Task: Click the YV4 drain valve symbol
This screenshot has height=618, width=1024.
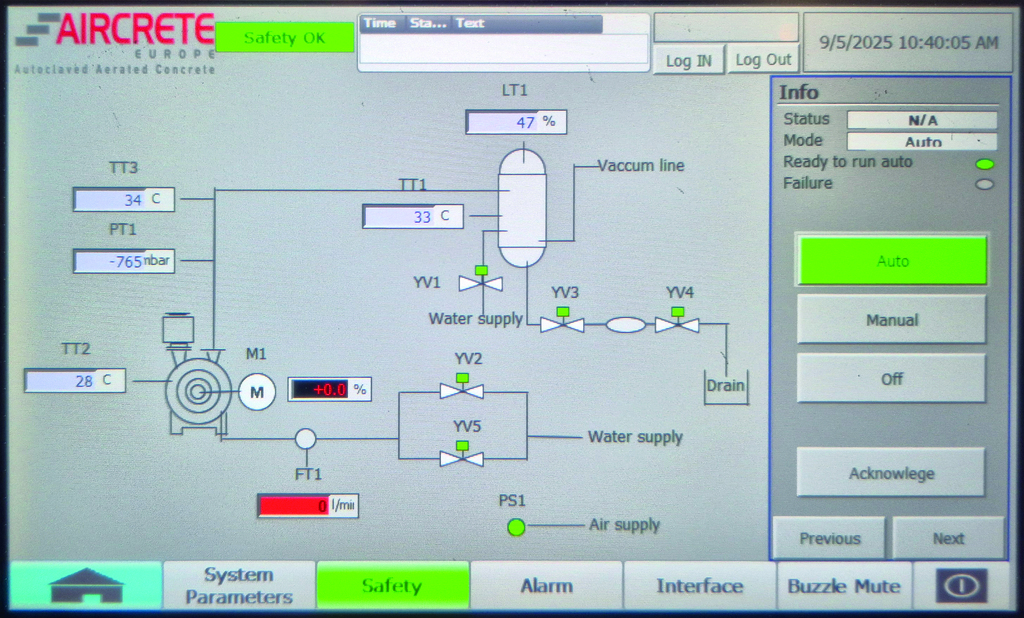Action: click(677, 324)
